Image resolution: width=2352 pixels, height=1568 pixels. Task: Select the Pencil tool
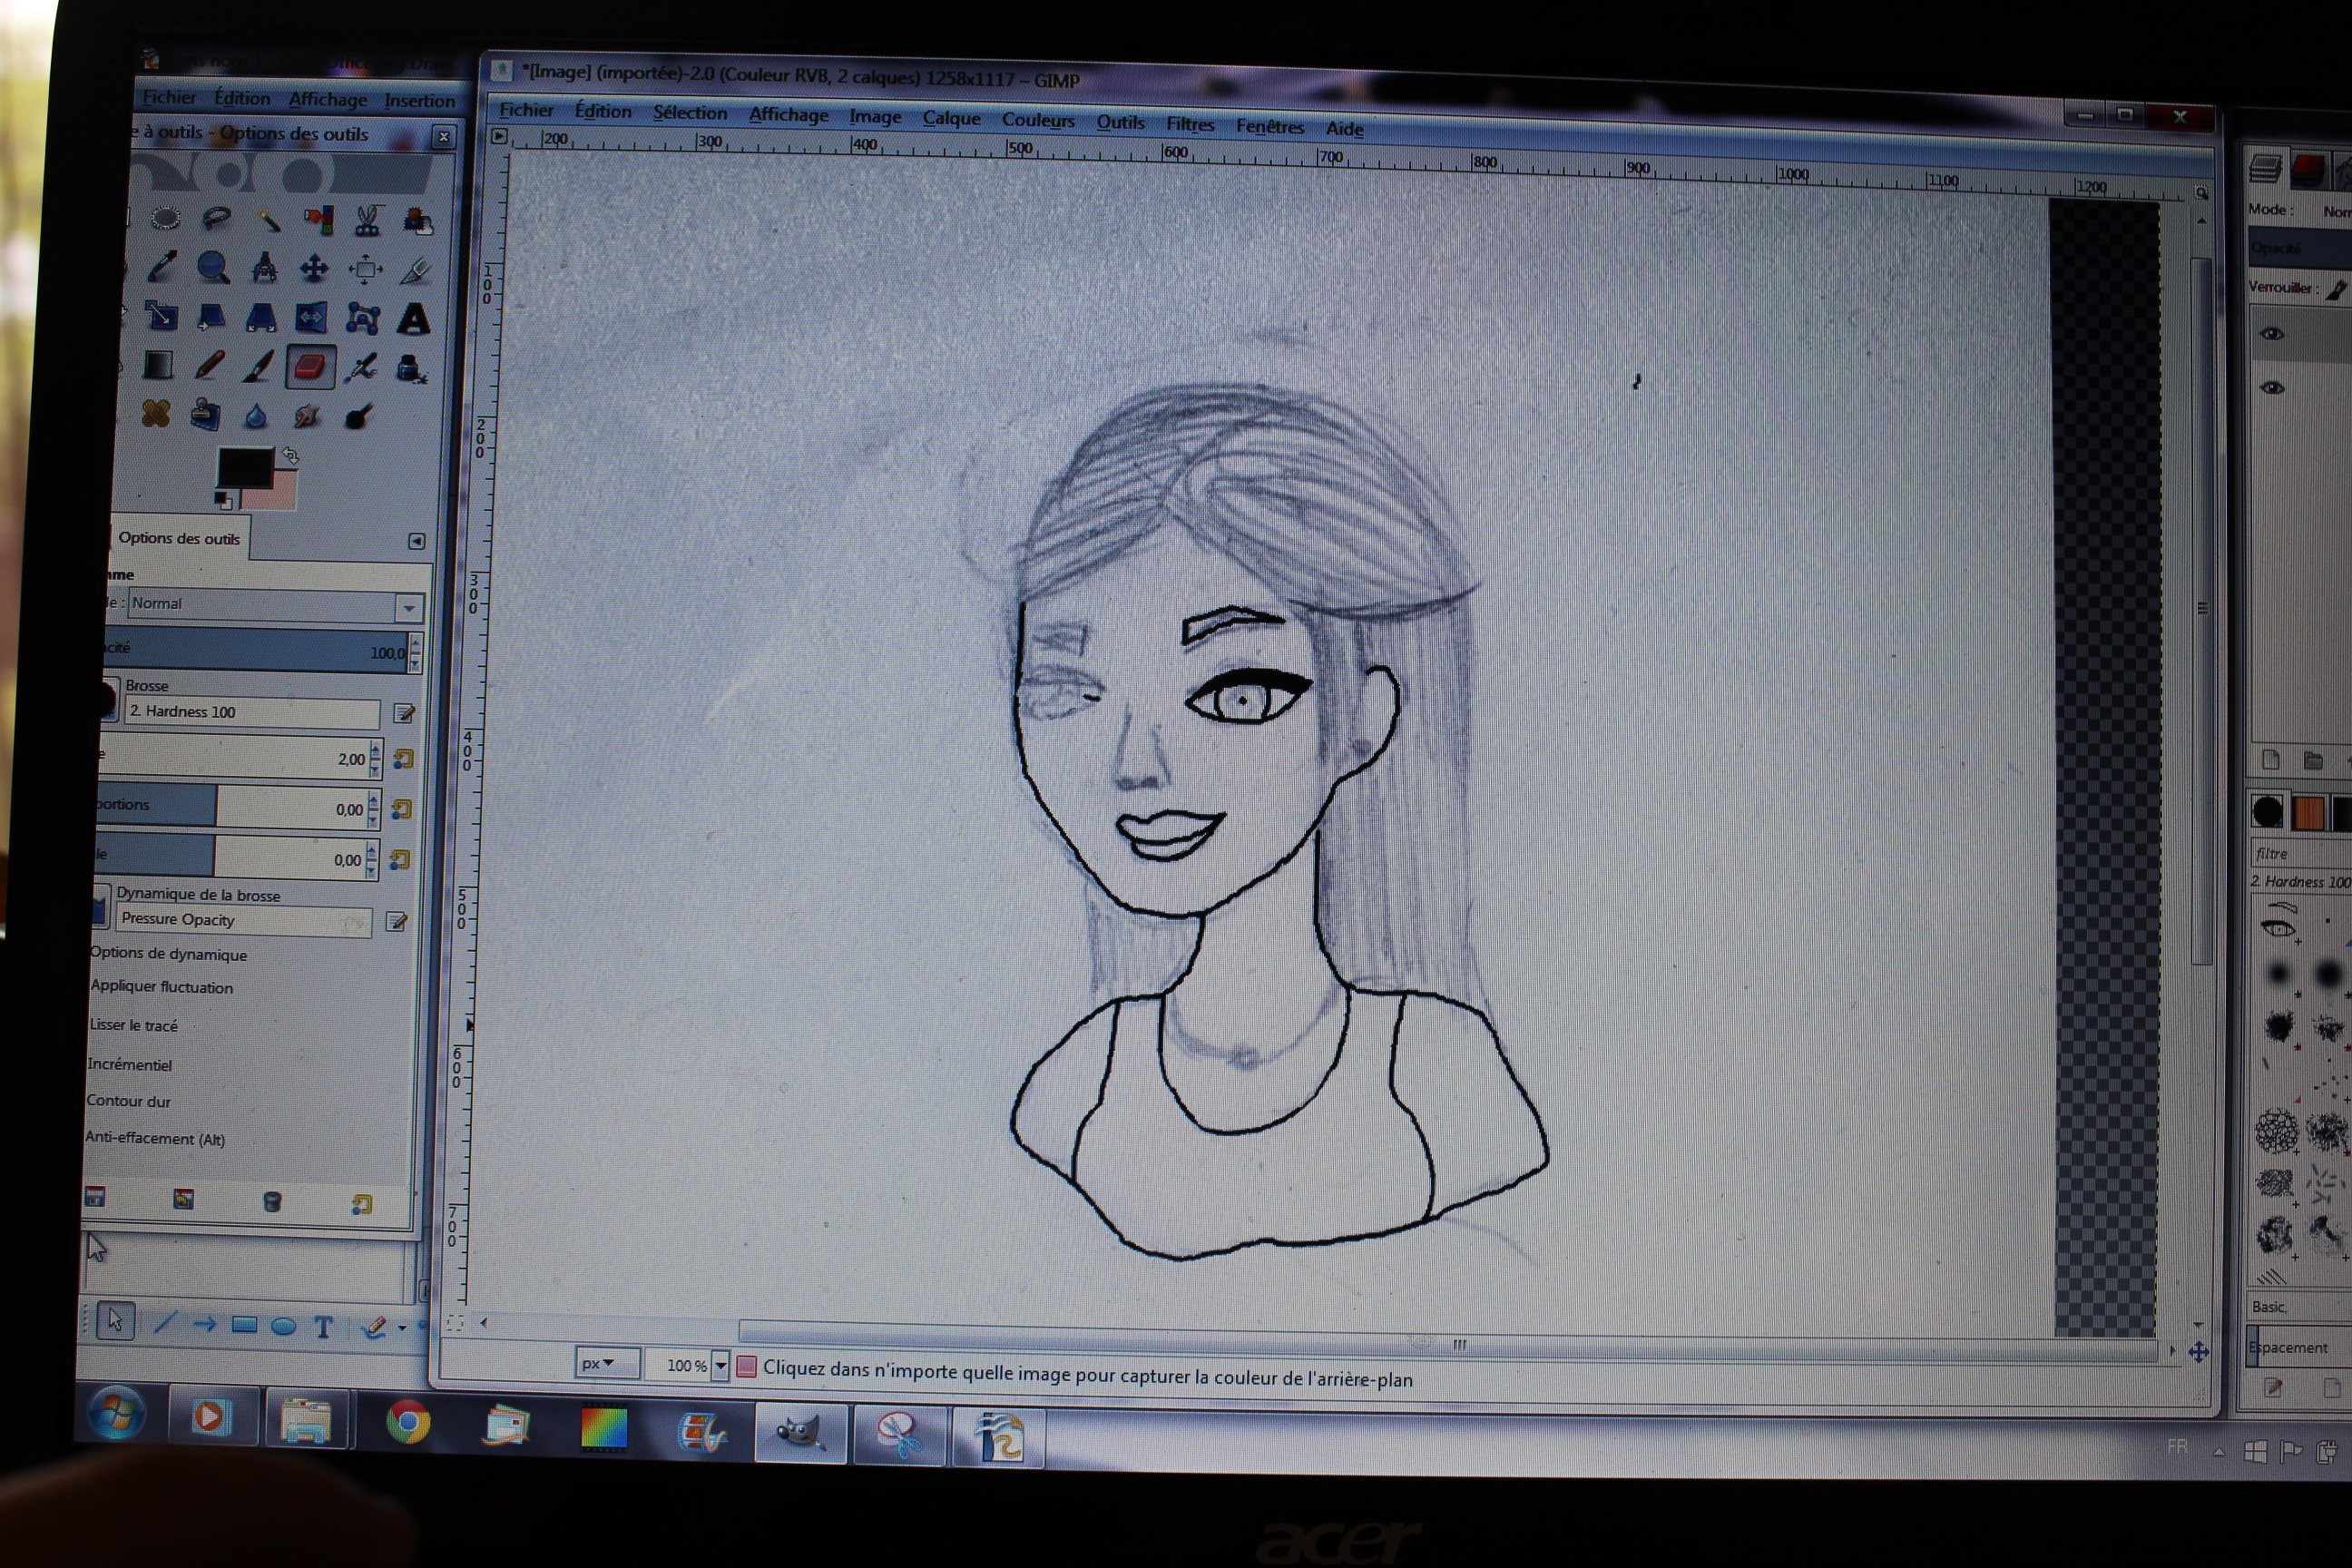(x=209, y=366)
